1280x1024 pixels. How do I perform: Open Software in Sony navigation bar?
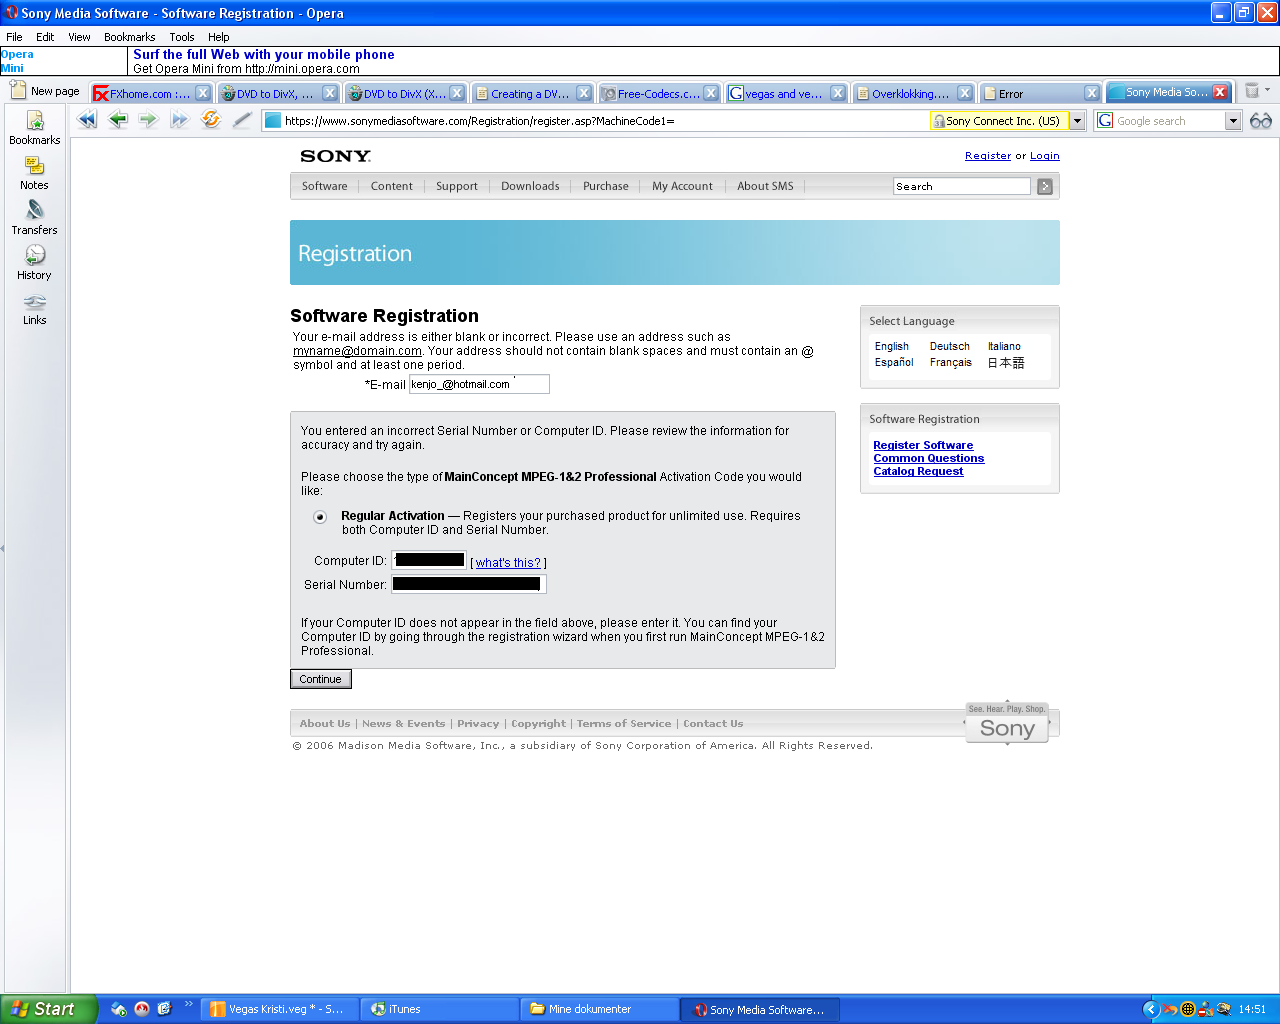[x=325, y=186]
